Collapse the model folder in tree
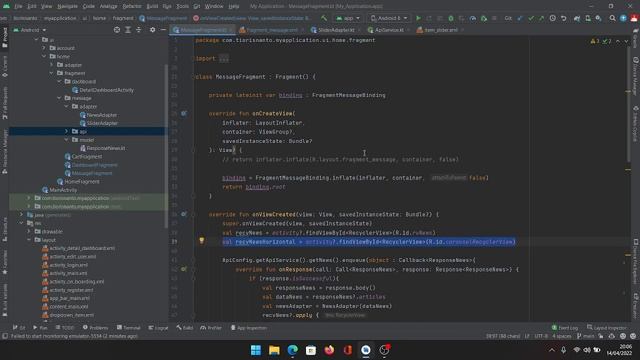 (x=67, y=140)
